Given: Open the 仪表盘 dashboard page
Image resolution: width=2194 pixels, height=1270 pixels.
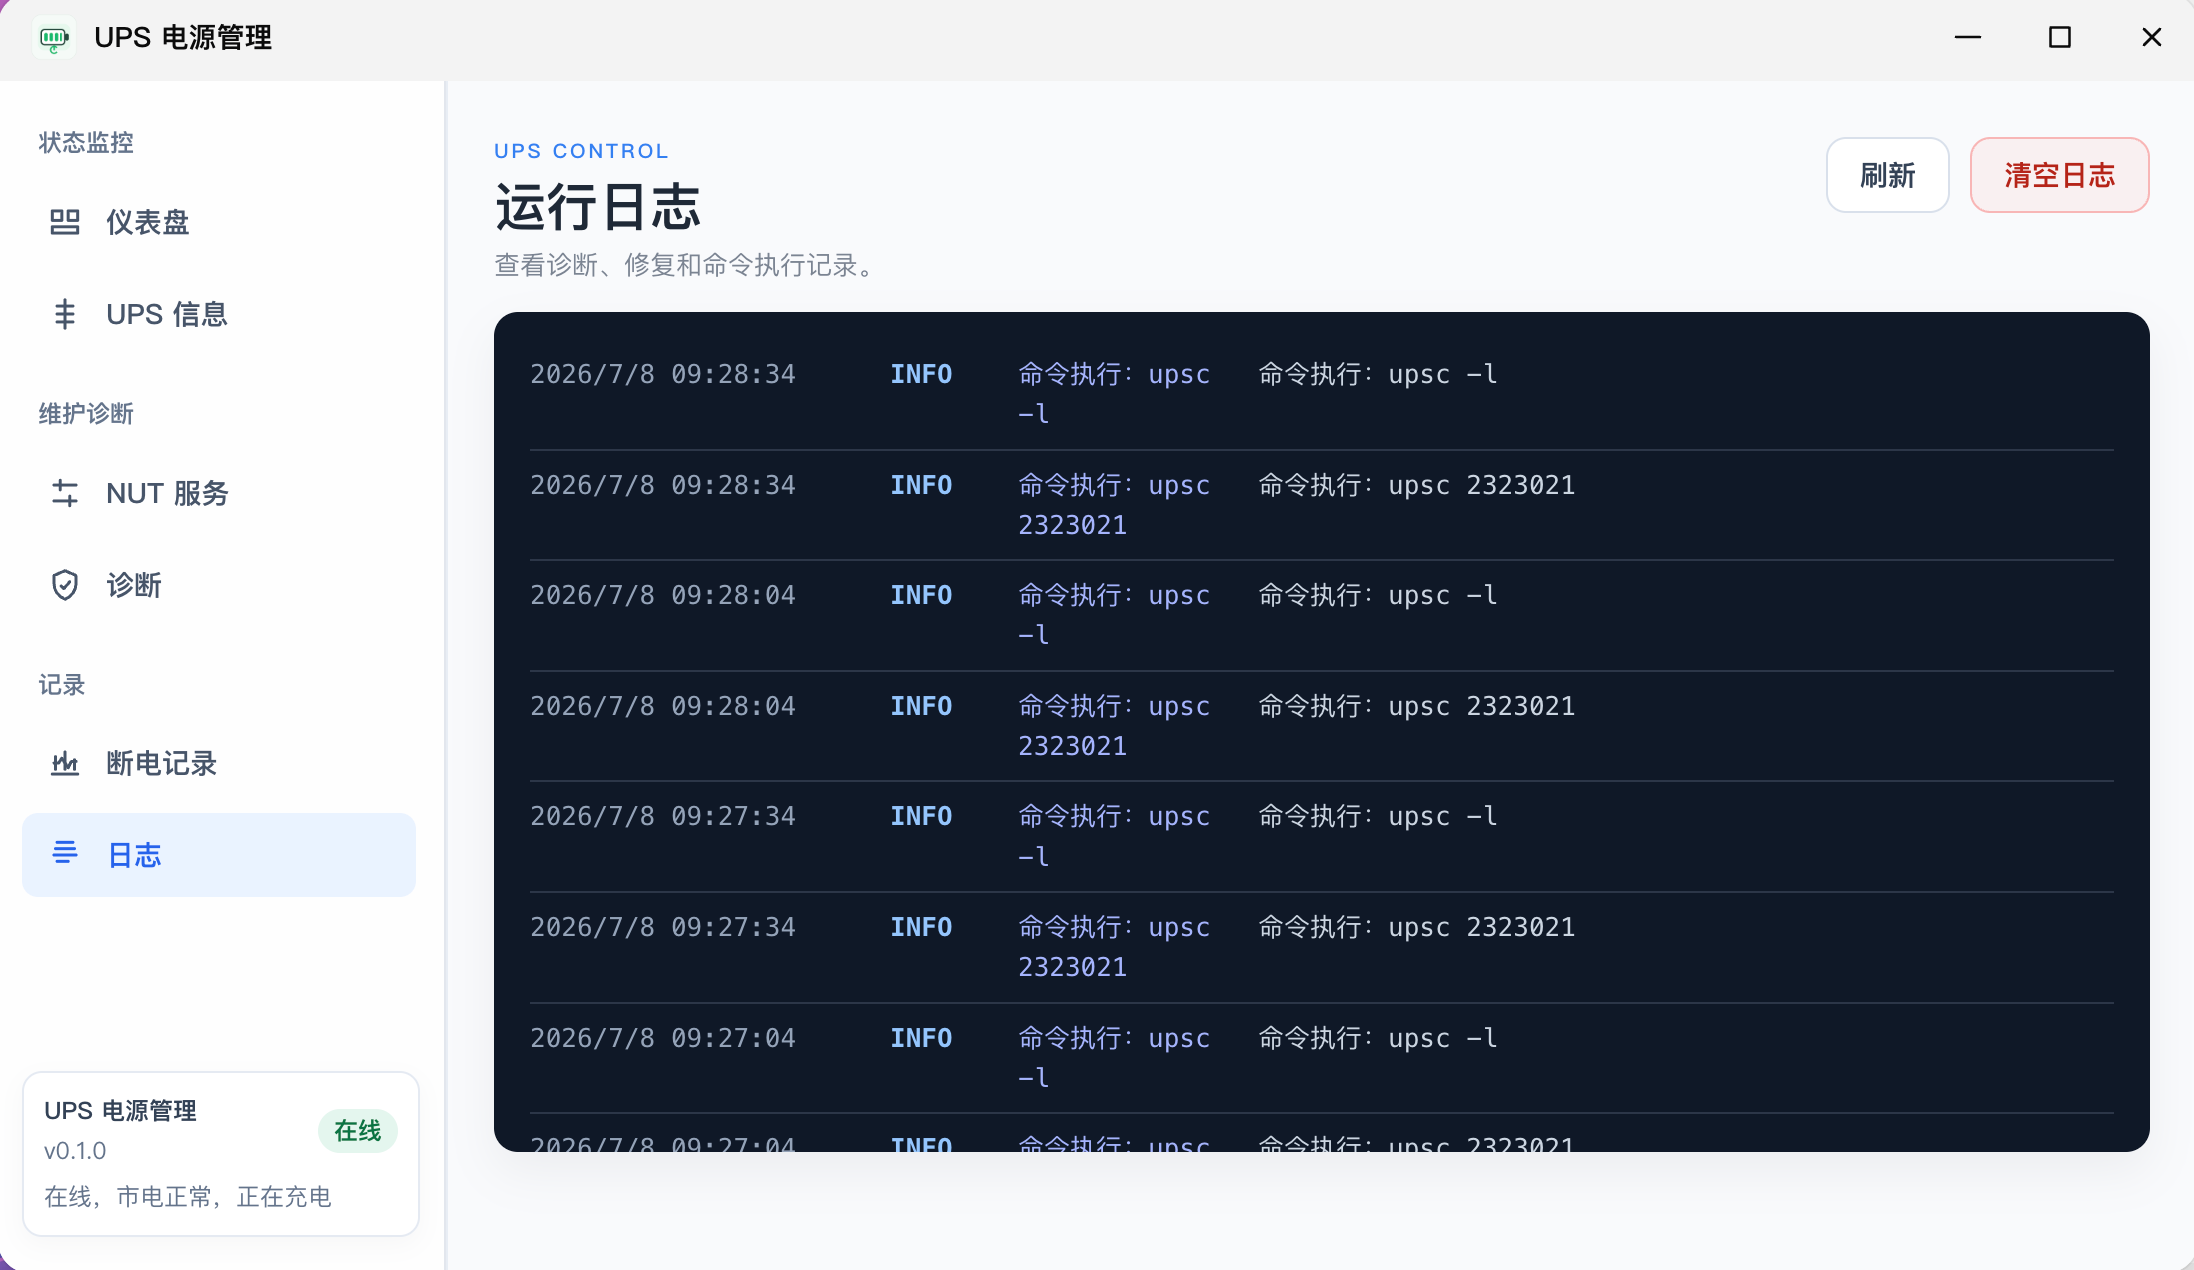Looking at the screenshot, I should click(219, 222).
